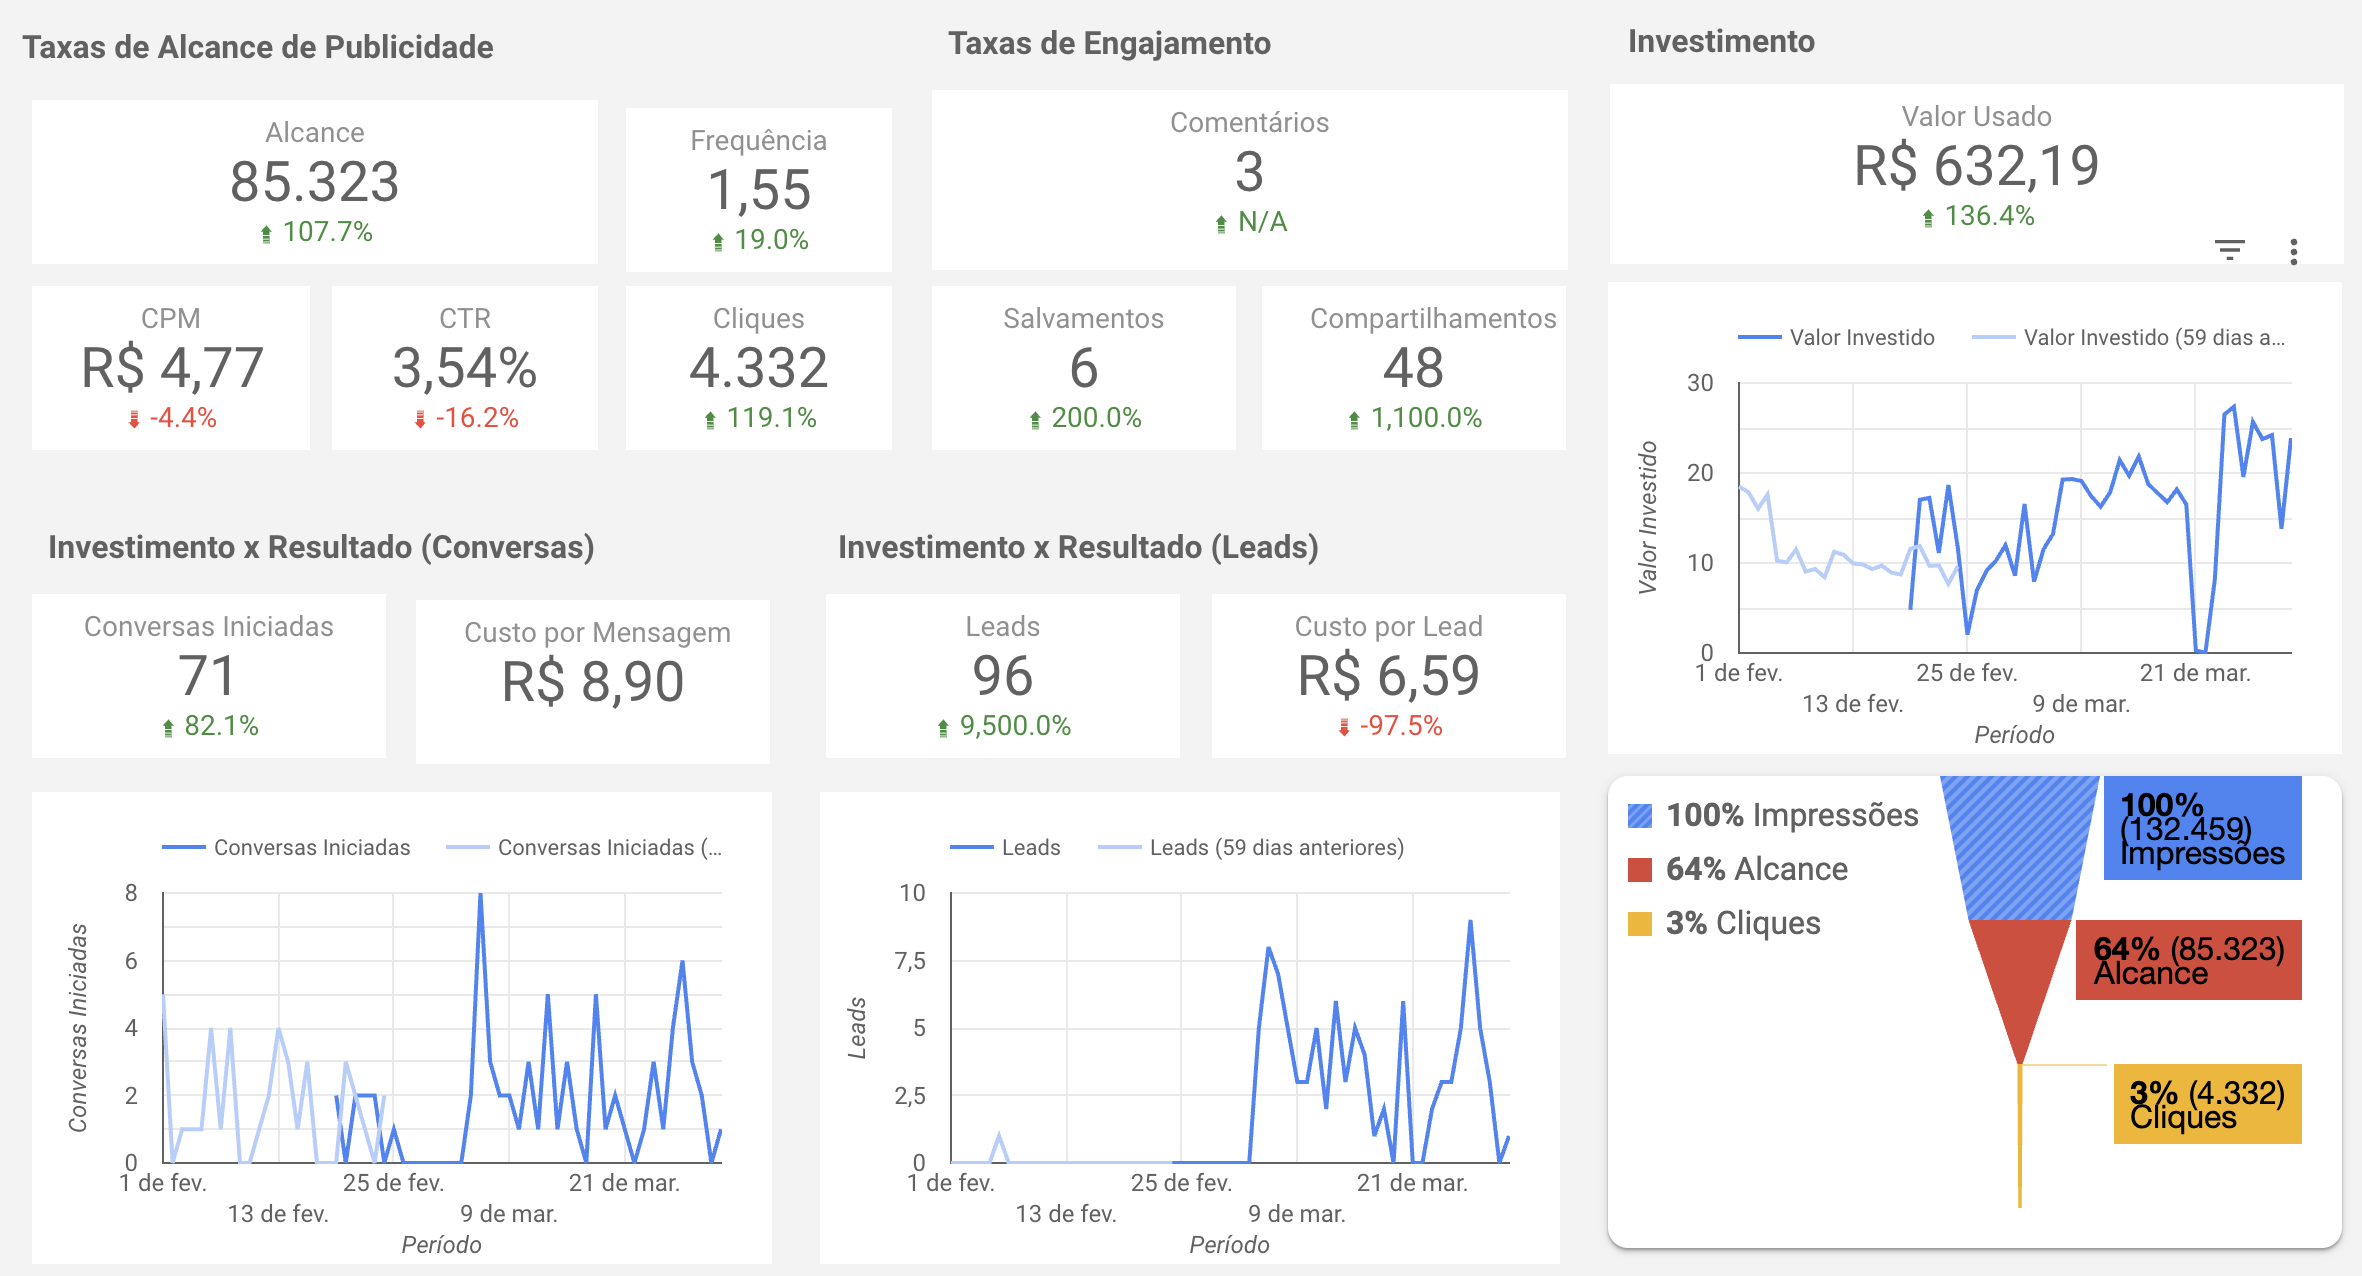Click the Investimento x Resultado (Leads) heading
The image size is (2362, 1276).
[x=1078, y=548]
